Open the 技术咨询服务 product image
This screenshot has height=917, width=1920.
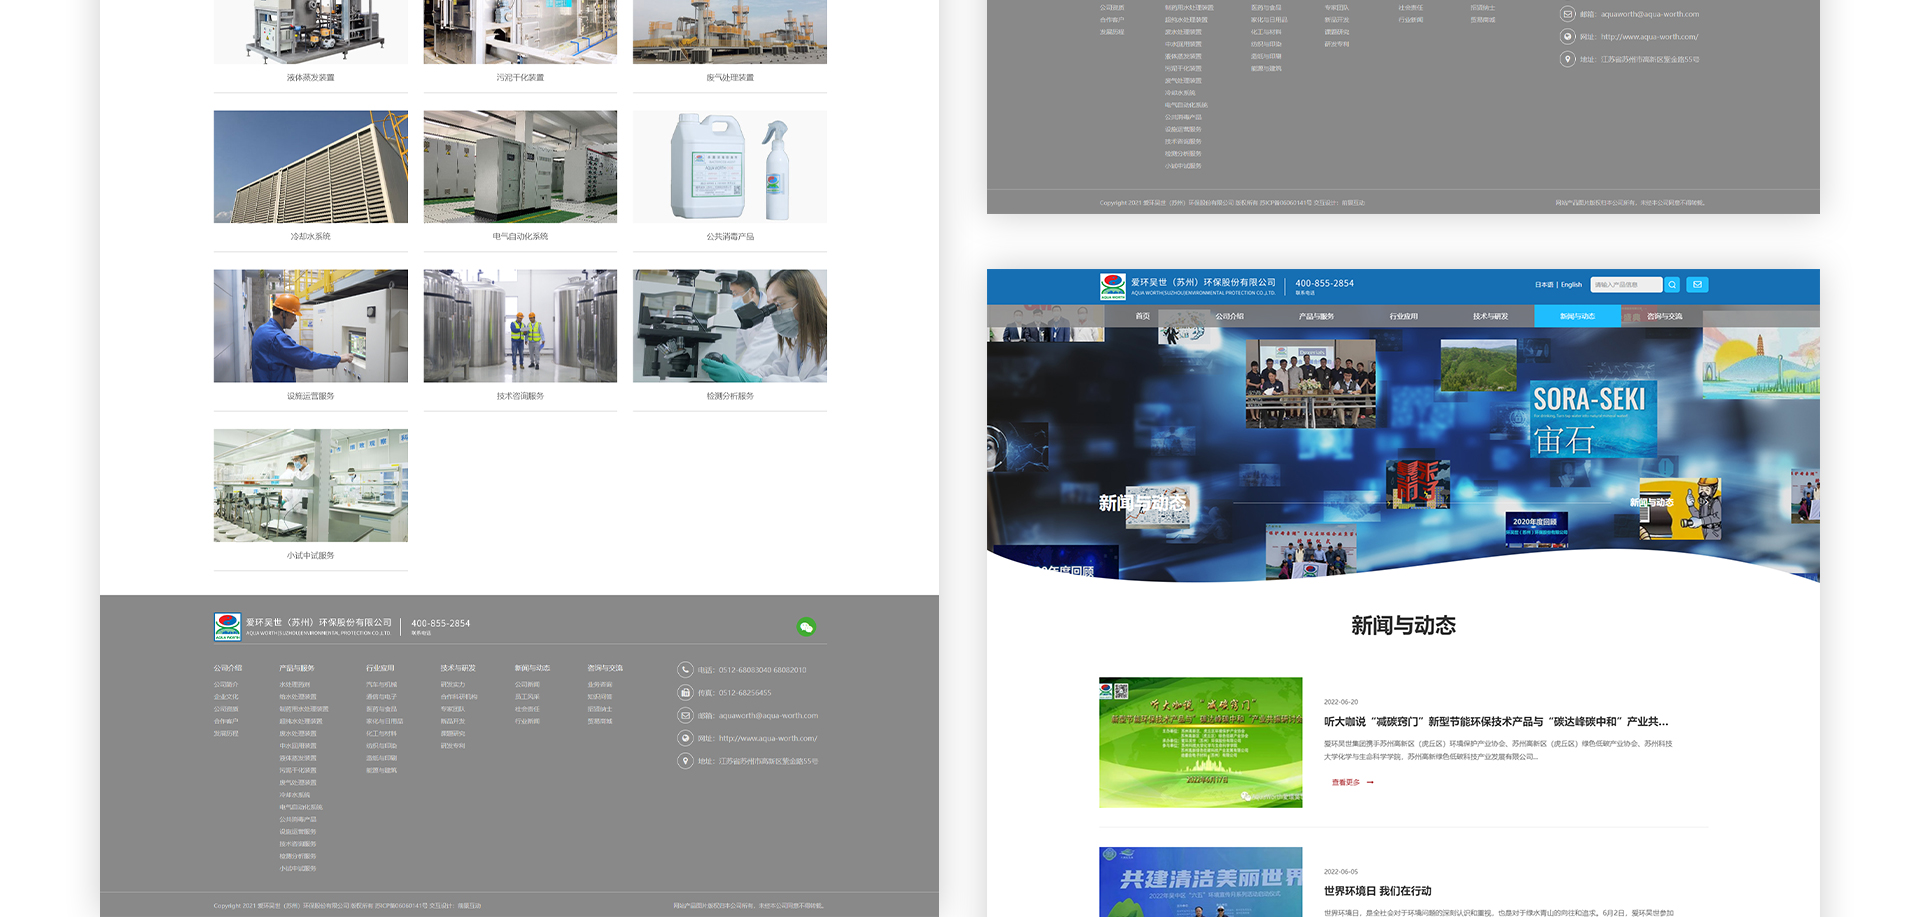click(520, 326)
